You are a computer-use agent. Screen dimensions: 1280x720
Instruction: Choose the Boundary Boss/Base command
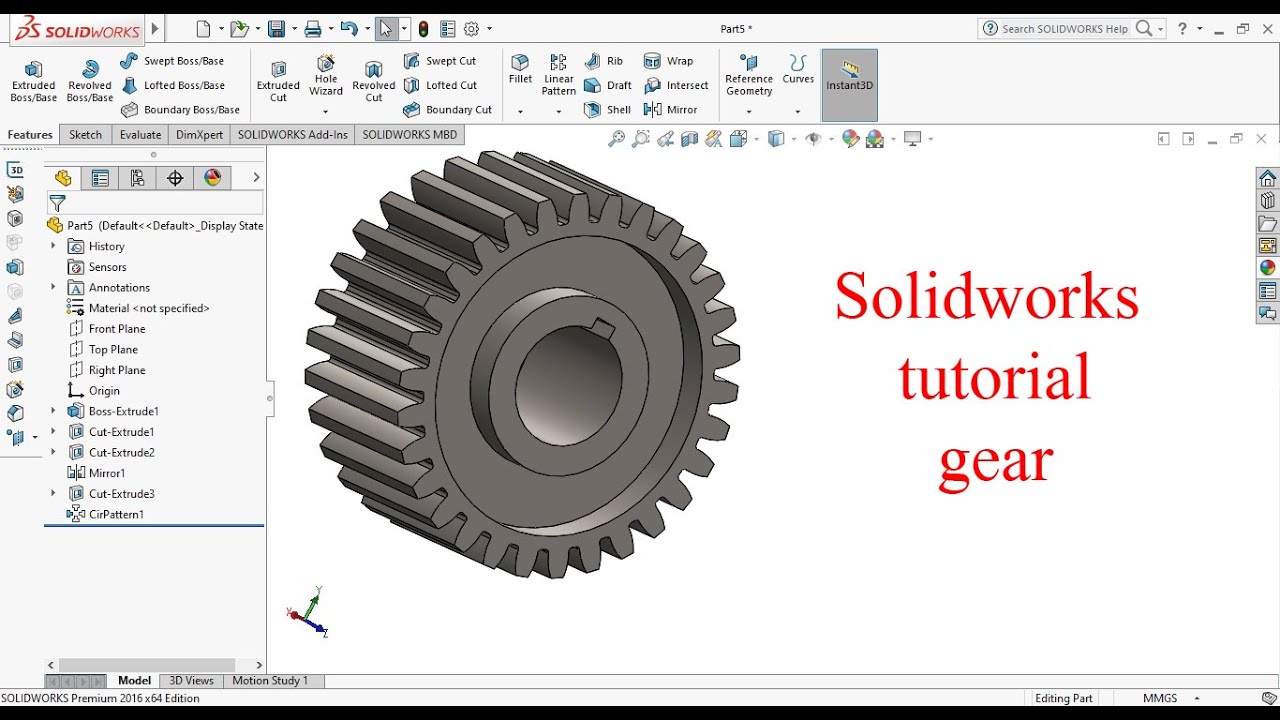point(180,110)
